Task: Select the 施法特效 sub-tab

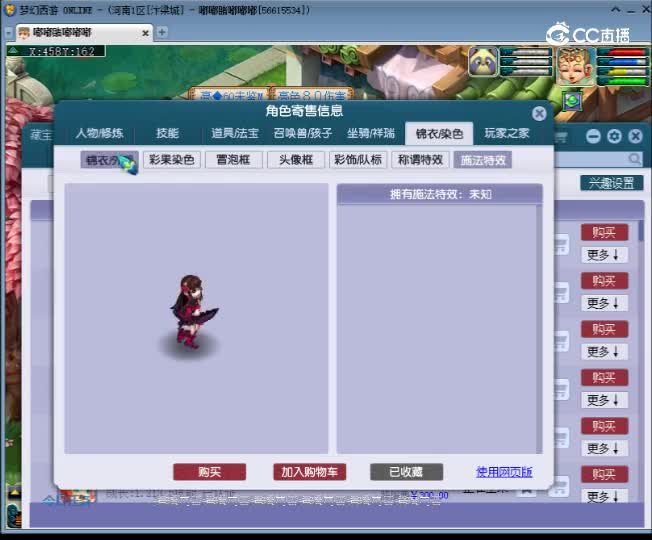Action: 483,160
